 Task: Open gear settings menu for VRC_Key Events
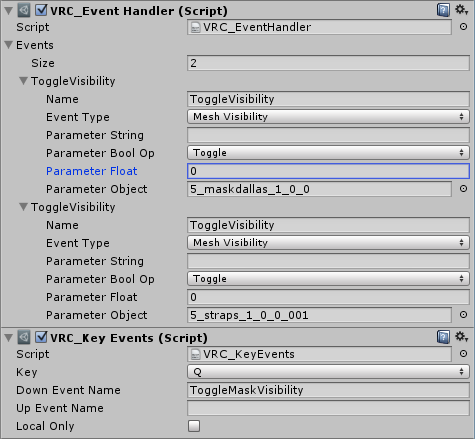(x=462, y=337)
